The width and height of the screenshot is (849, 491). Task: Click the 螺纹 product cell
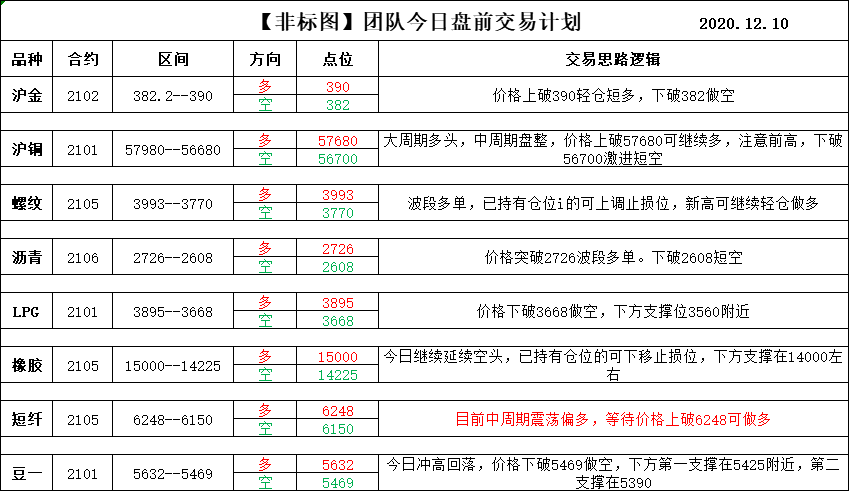[27, 203]
